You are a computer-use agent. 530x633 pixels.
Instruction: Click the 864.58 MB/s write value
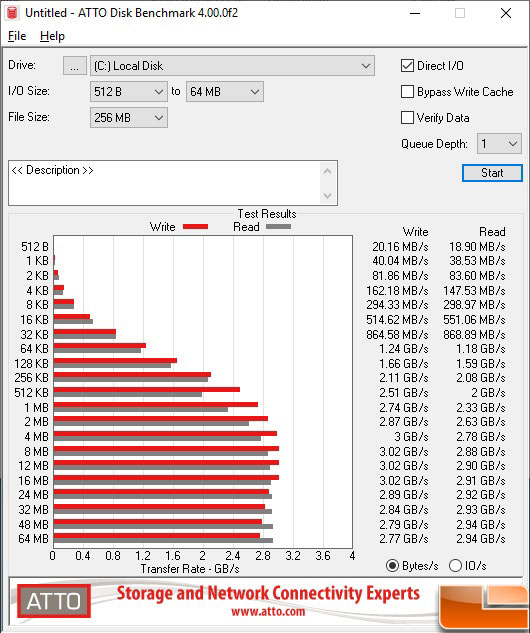397,335
